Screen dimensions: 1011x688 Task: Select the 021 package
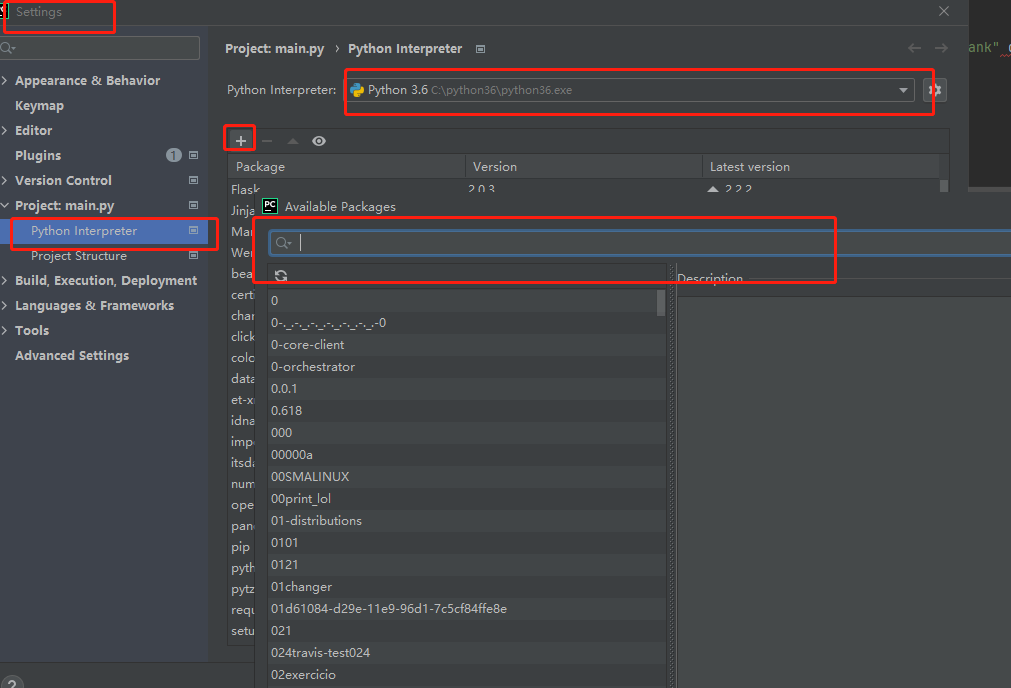467,631
